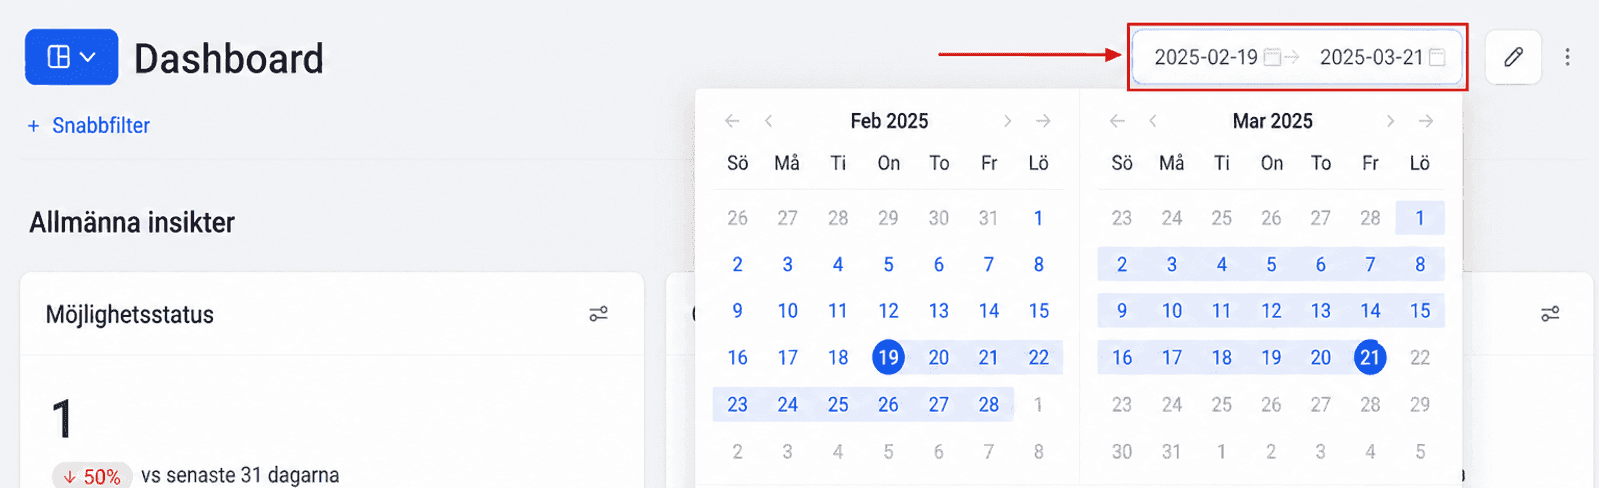Open filter settings on Möjlighetsstatus card
This screenshot has height=488, width=1599.
[x=598, y=314]
